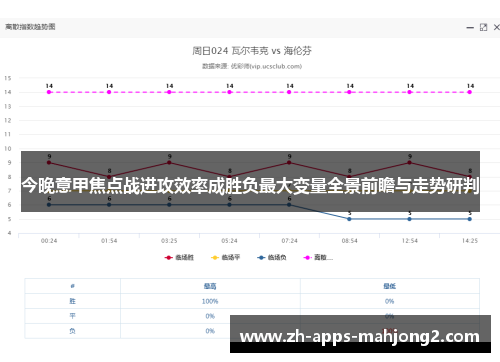Toggle the magenta dashed legend series

click(x=318, y=257)
